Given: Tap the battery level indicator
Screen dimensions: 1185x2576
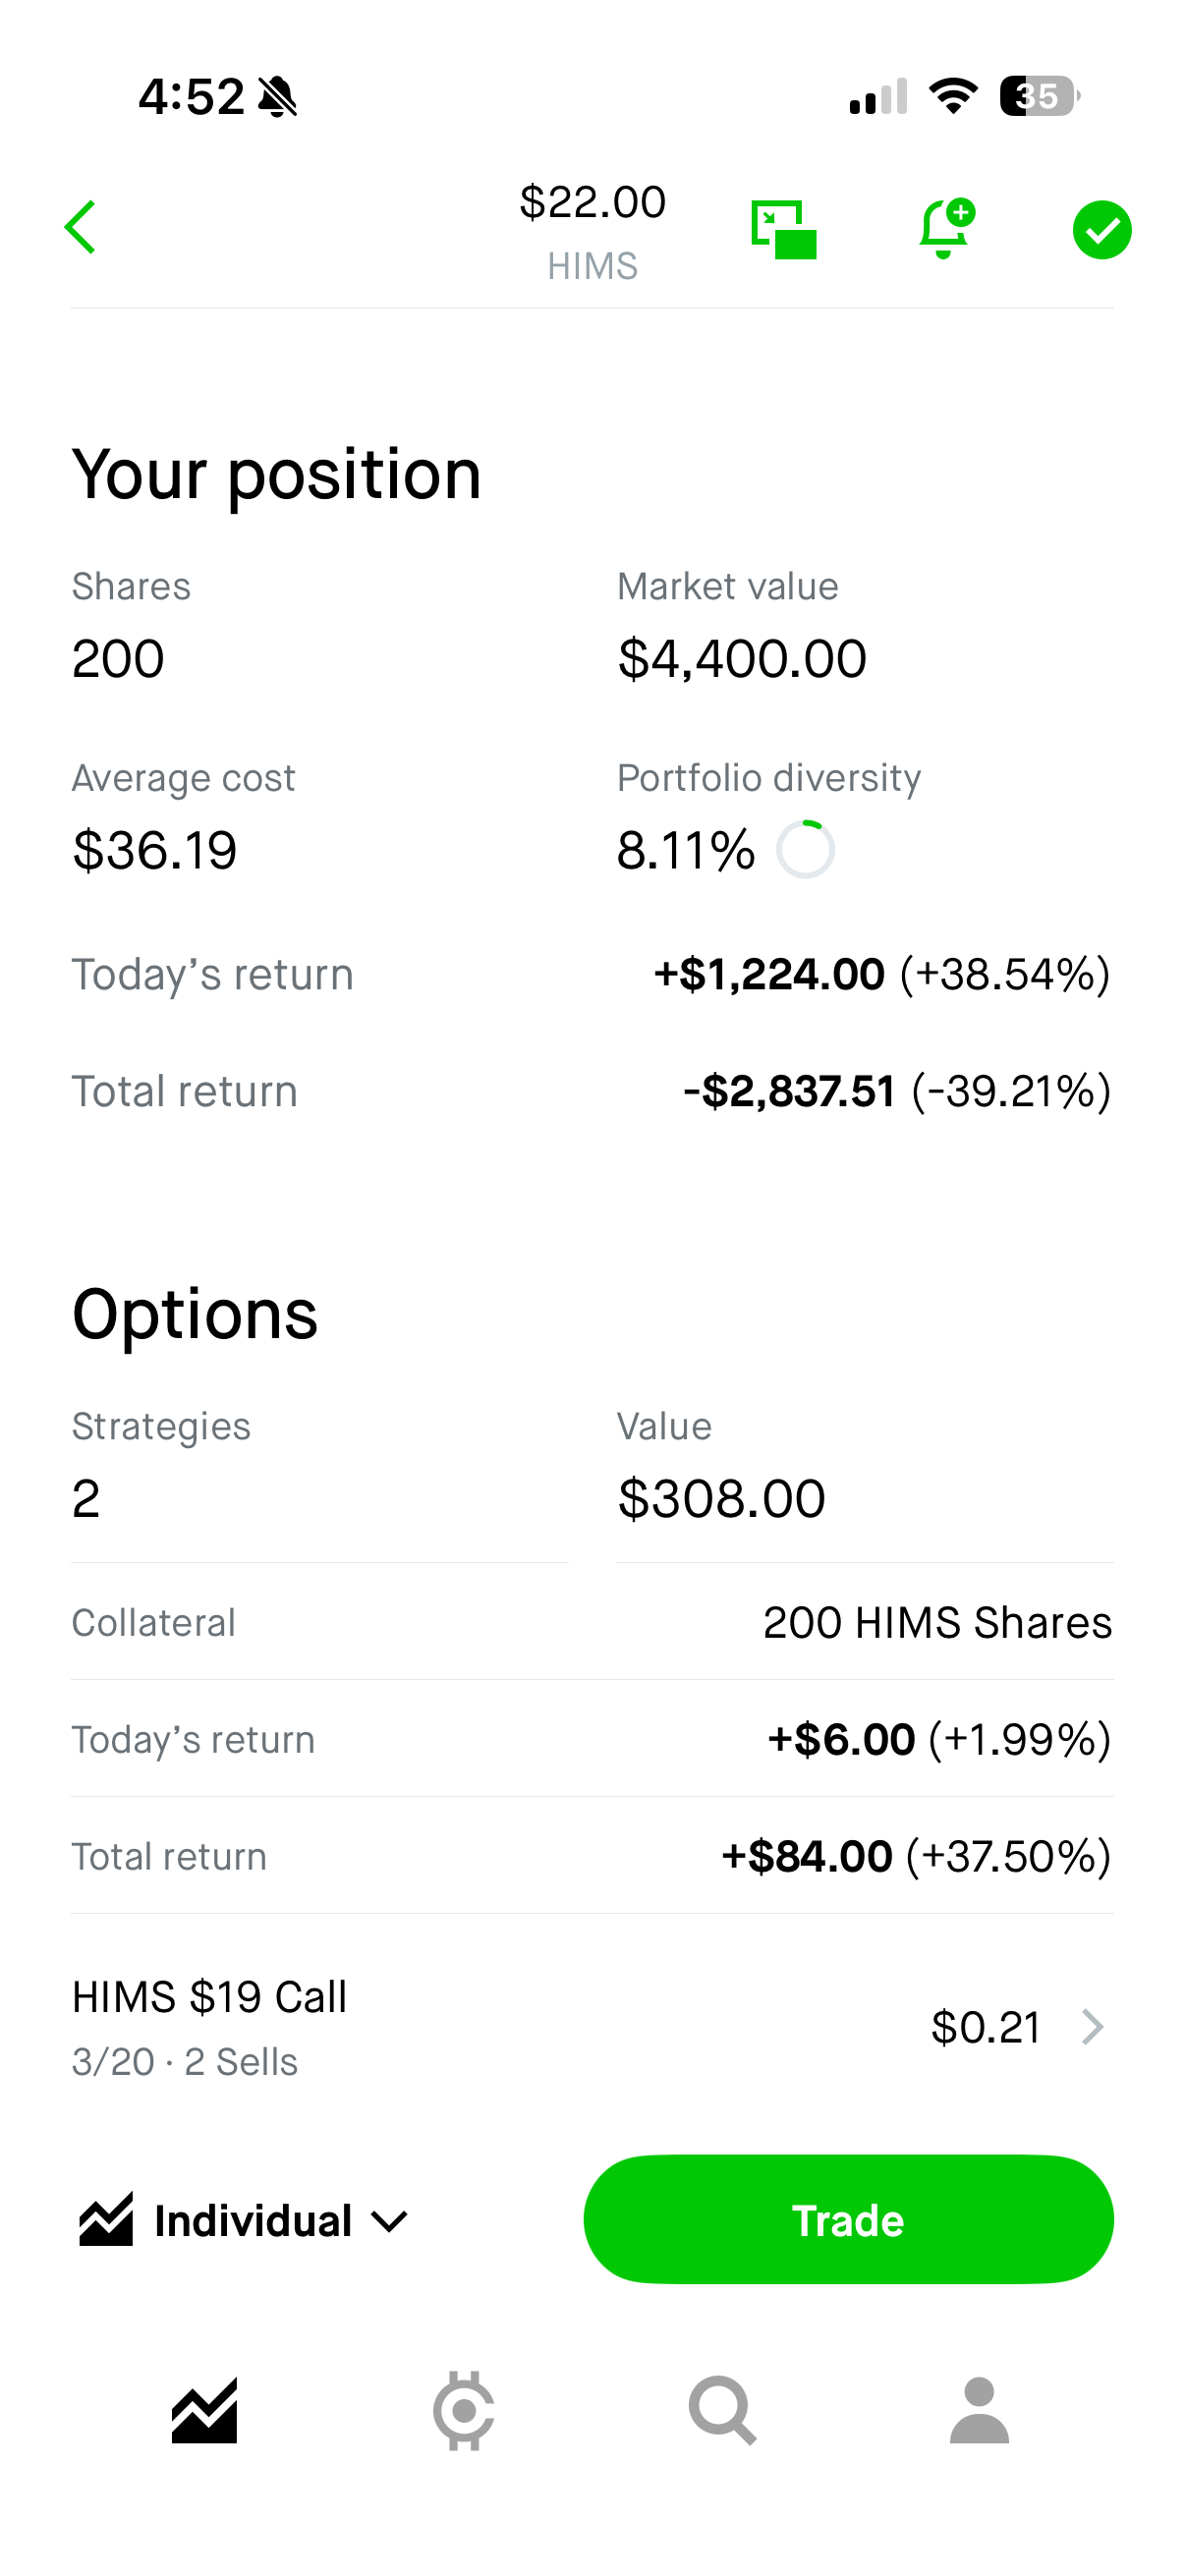Looking at the screenshot, I should [x=1039, y=96].
